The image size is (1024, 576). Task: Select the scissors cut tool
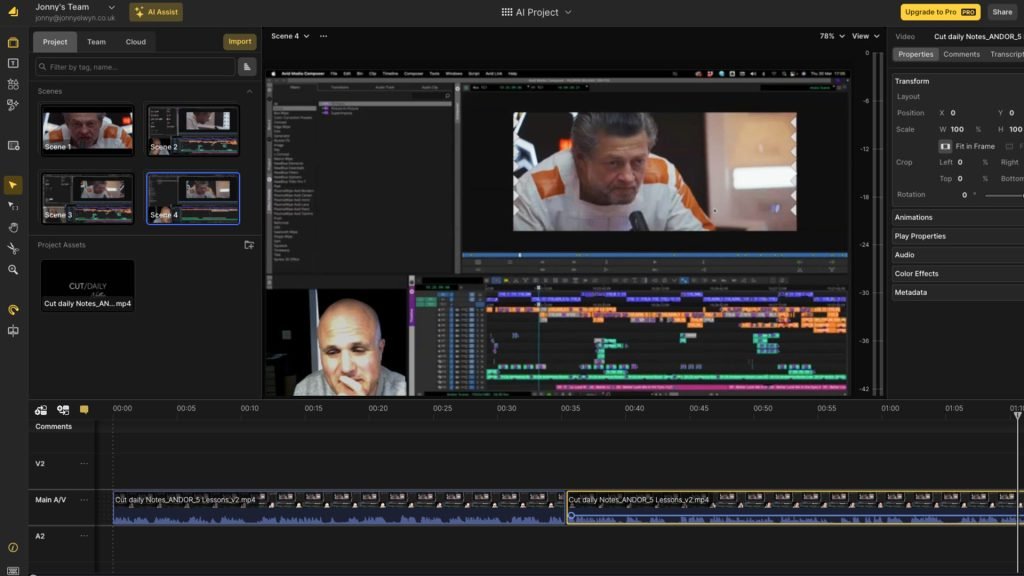click(13, 248)
